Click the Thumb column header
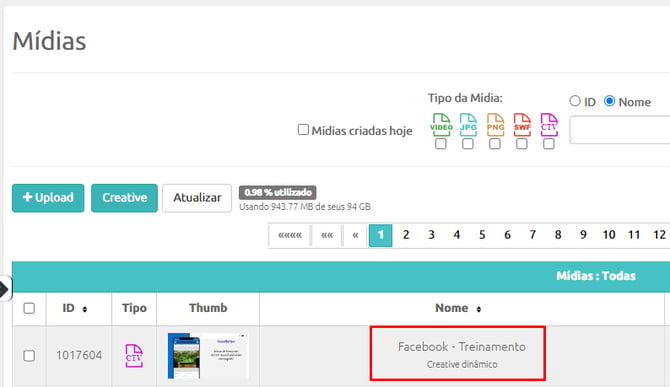Viewport: 670px width, 387px height. (x=208, y=308)
